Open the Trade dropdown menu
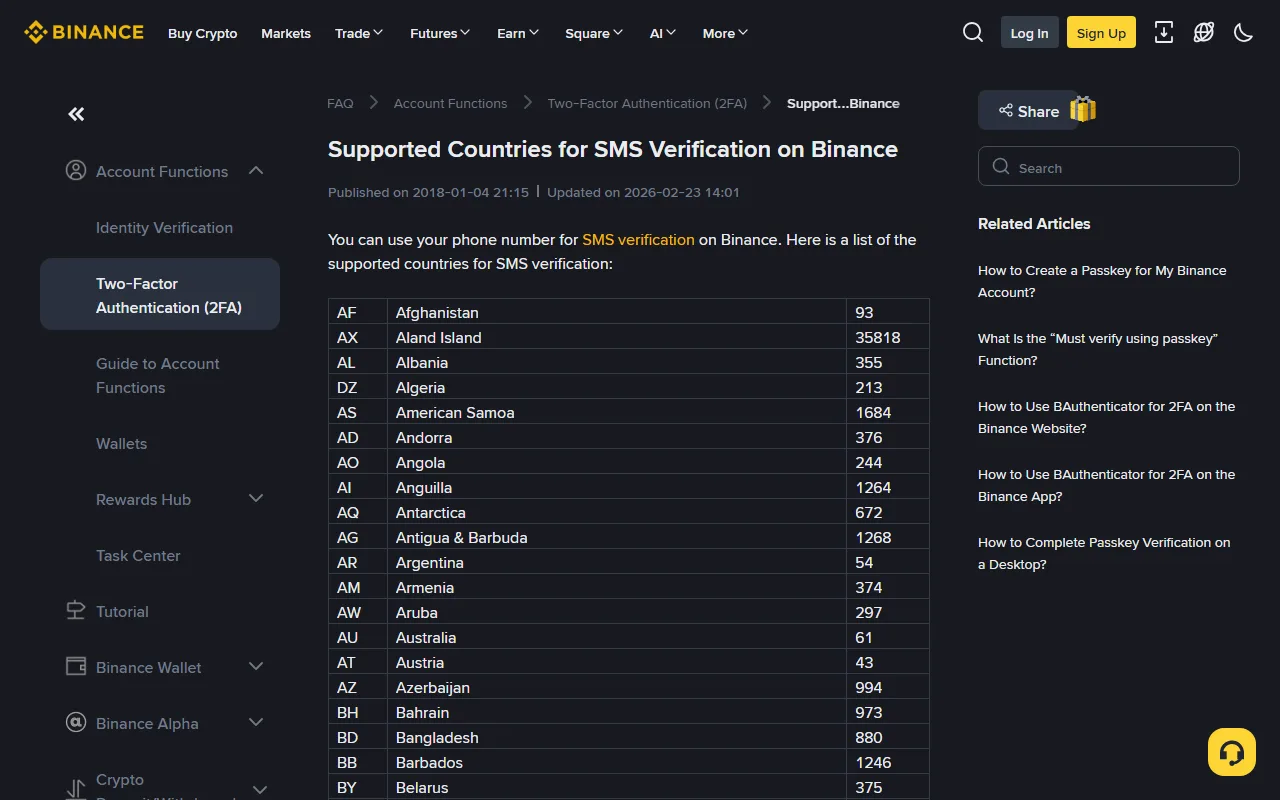 tap(359, 33)
